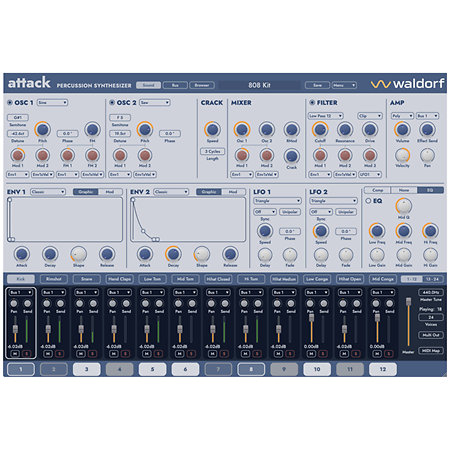Open the Menu dropdown in the header
The height and width of the screenshot is (450, 450).
(x=344, y=85)
